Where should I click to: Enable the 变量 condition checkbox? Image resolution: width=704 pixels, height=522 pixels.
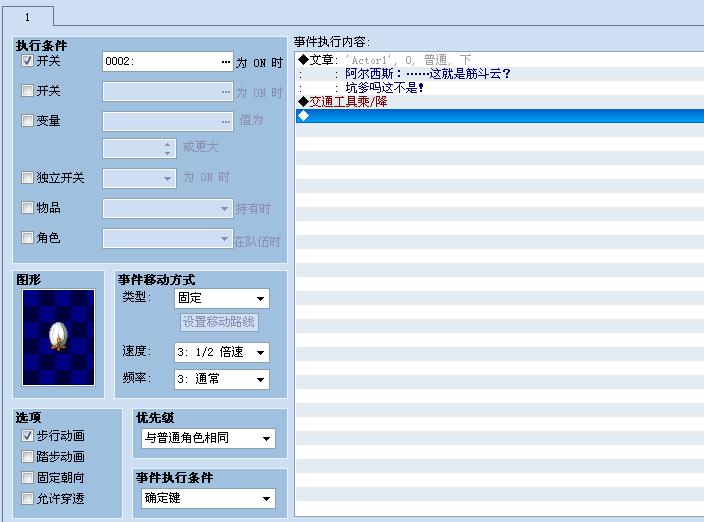pyautogui.click(x=27, y=120)
